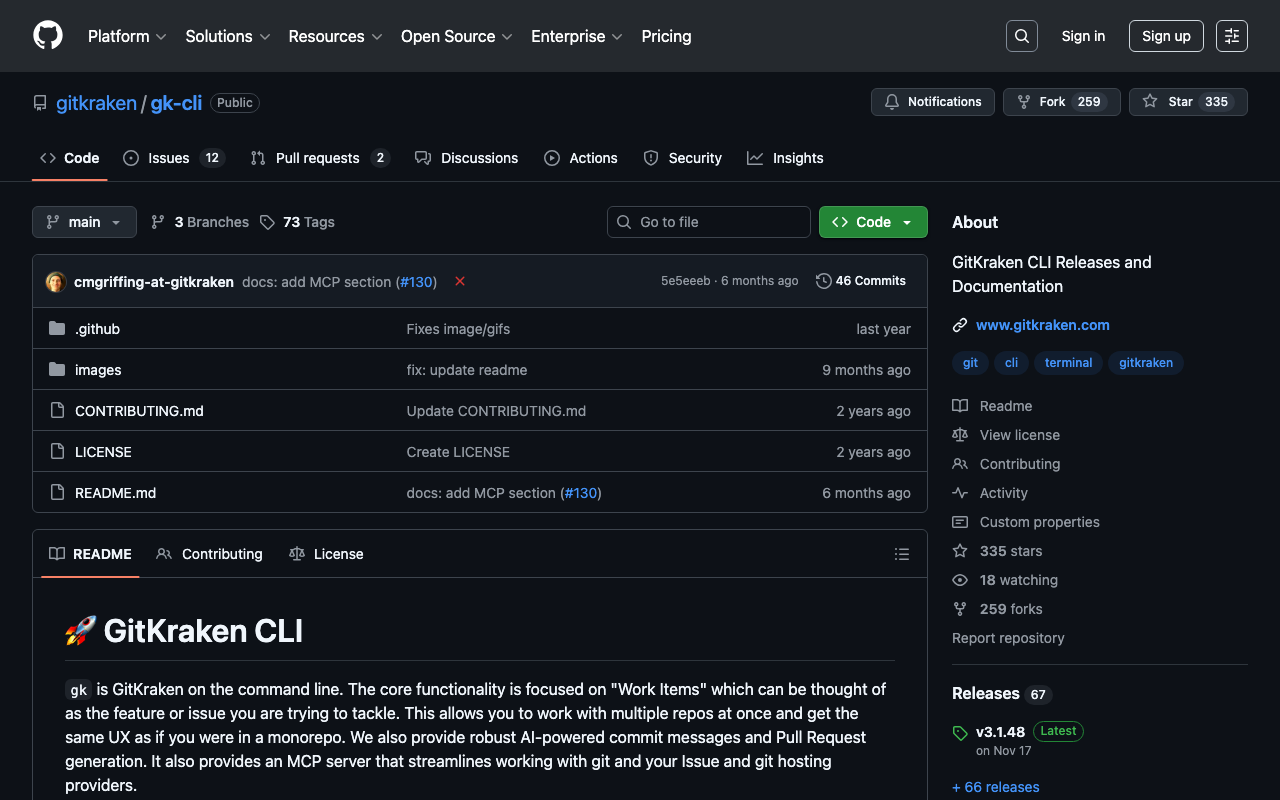
Task: Open the .github folder
Action: pyautogui.click(x=97, y=329)
